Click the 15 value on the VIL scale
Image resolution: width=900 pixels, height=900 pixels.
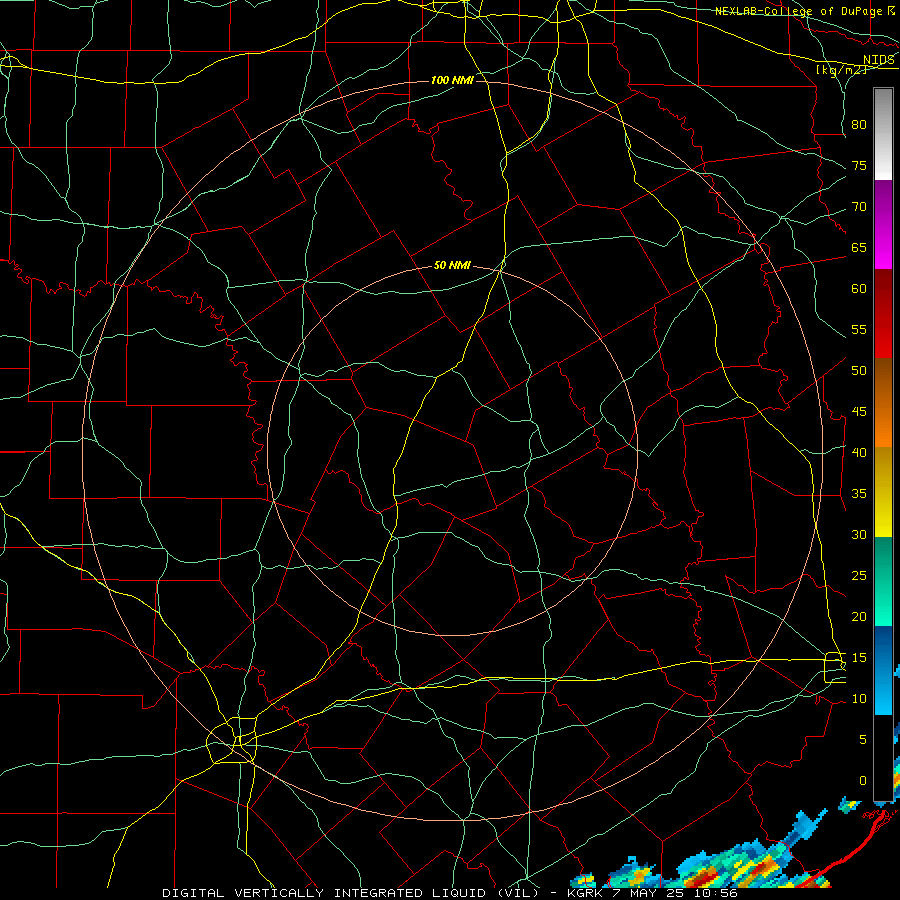tap(859, 658)
